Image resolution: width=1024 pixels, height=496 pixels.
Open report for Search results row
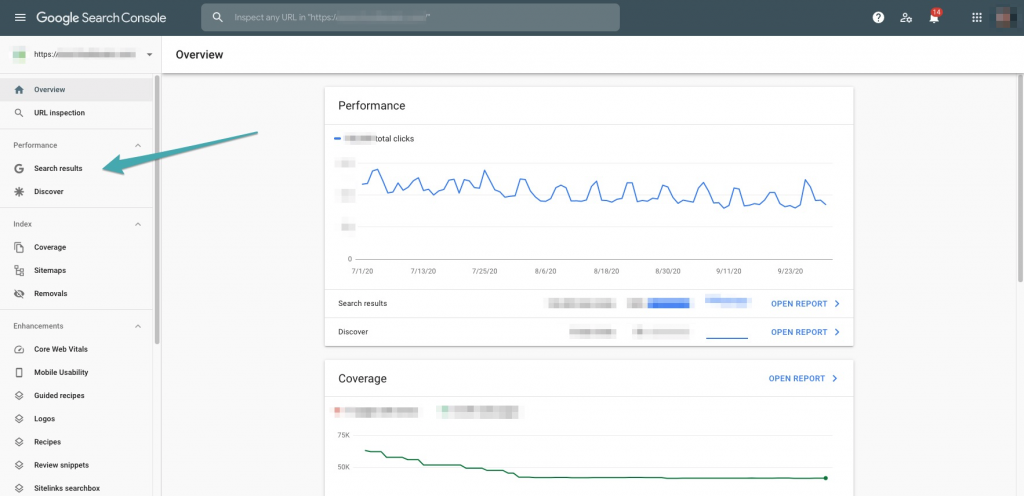click(x=805, y=303)
